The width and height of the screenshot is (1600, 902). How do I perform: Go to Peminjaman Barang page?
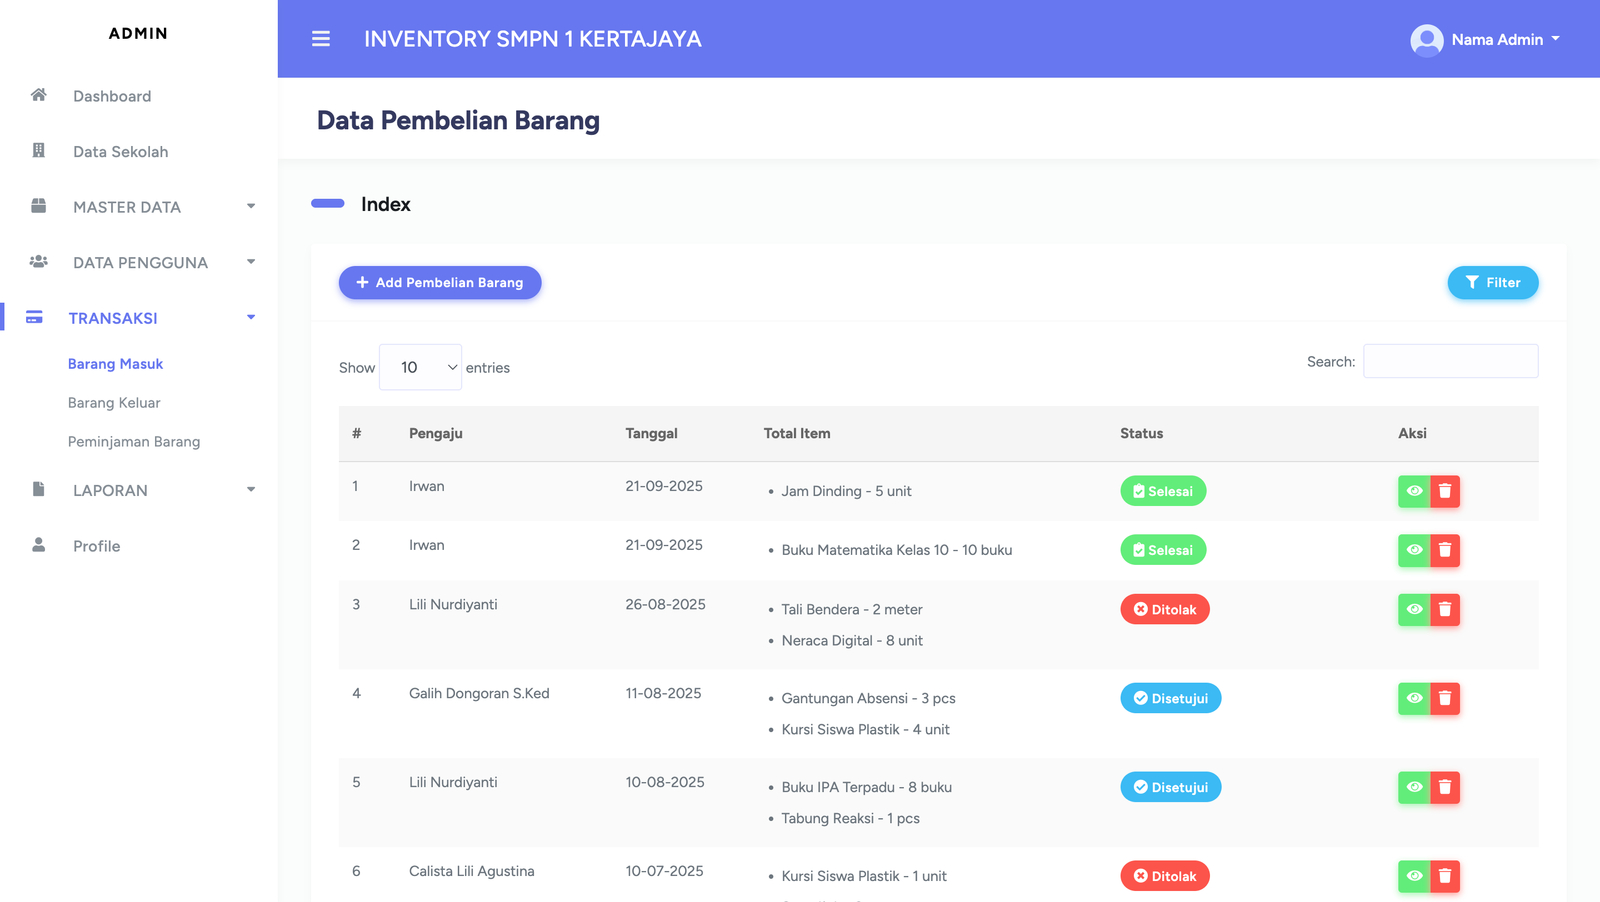[x=134, y=442]
